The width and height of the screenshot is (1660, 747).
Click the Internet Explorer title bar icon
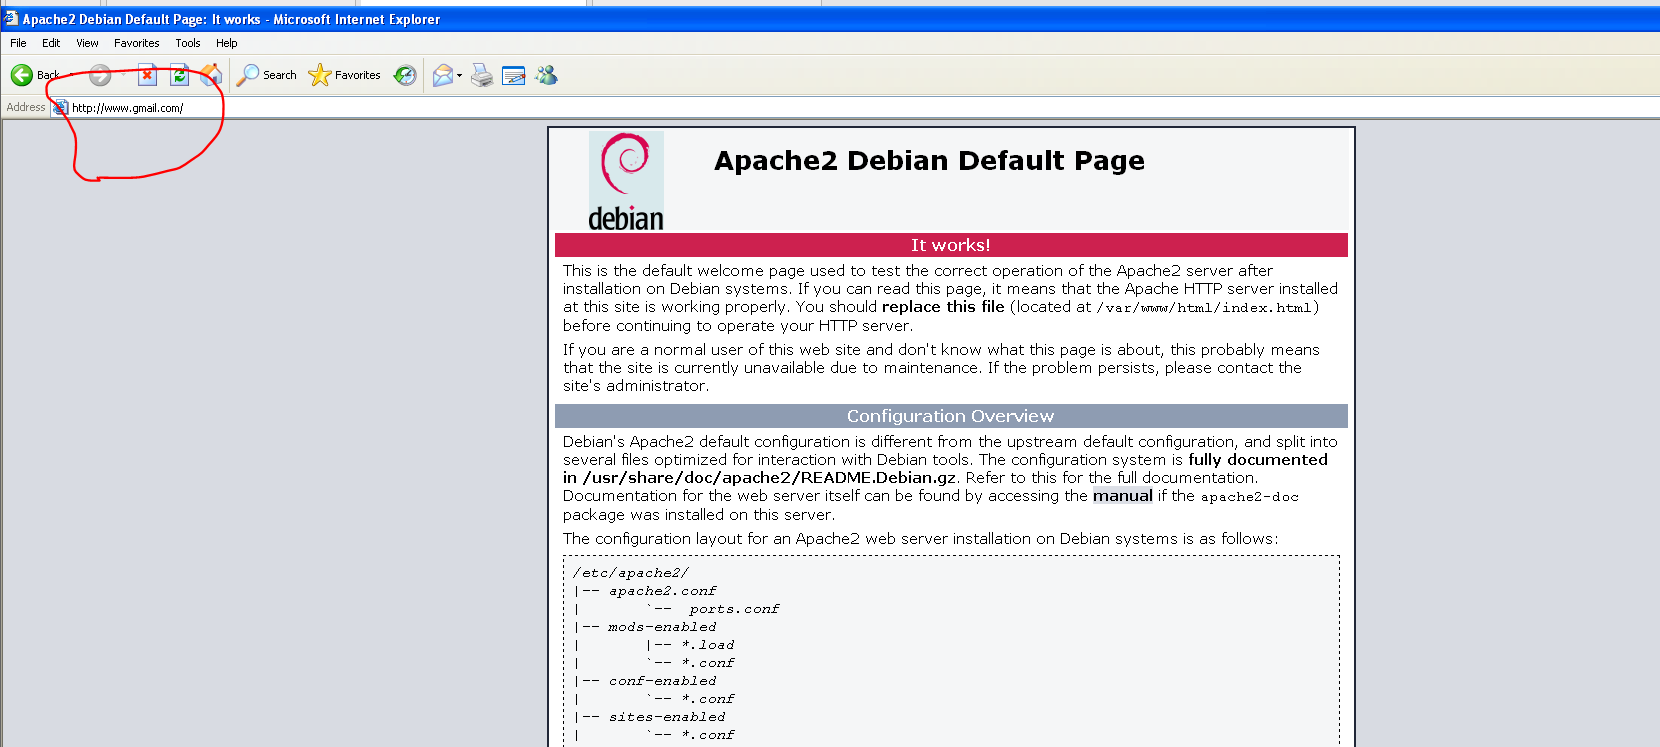tap(11, 18)
